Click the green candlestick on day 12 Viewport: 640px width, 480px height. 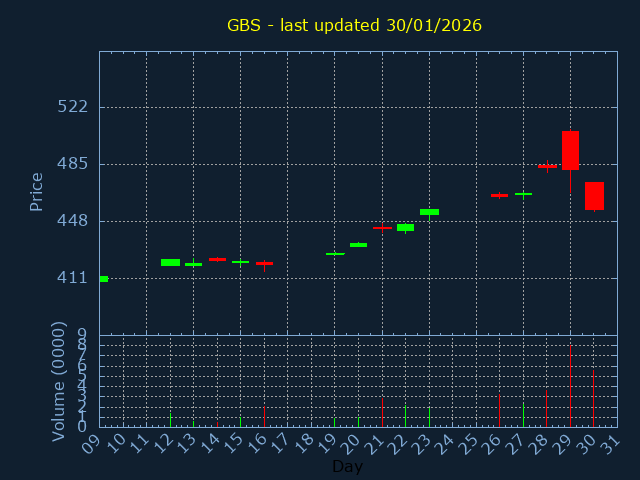point(170,262)
